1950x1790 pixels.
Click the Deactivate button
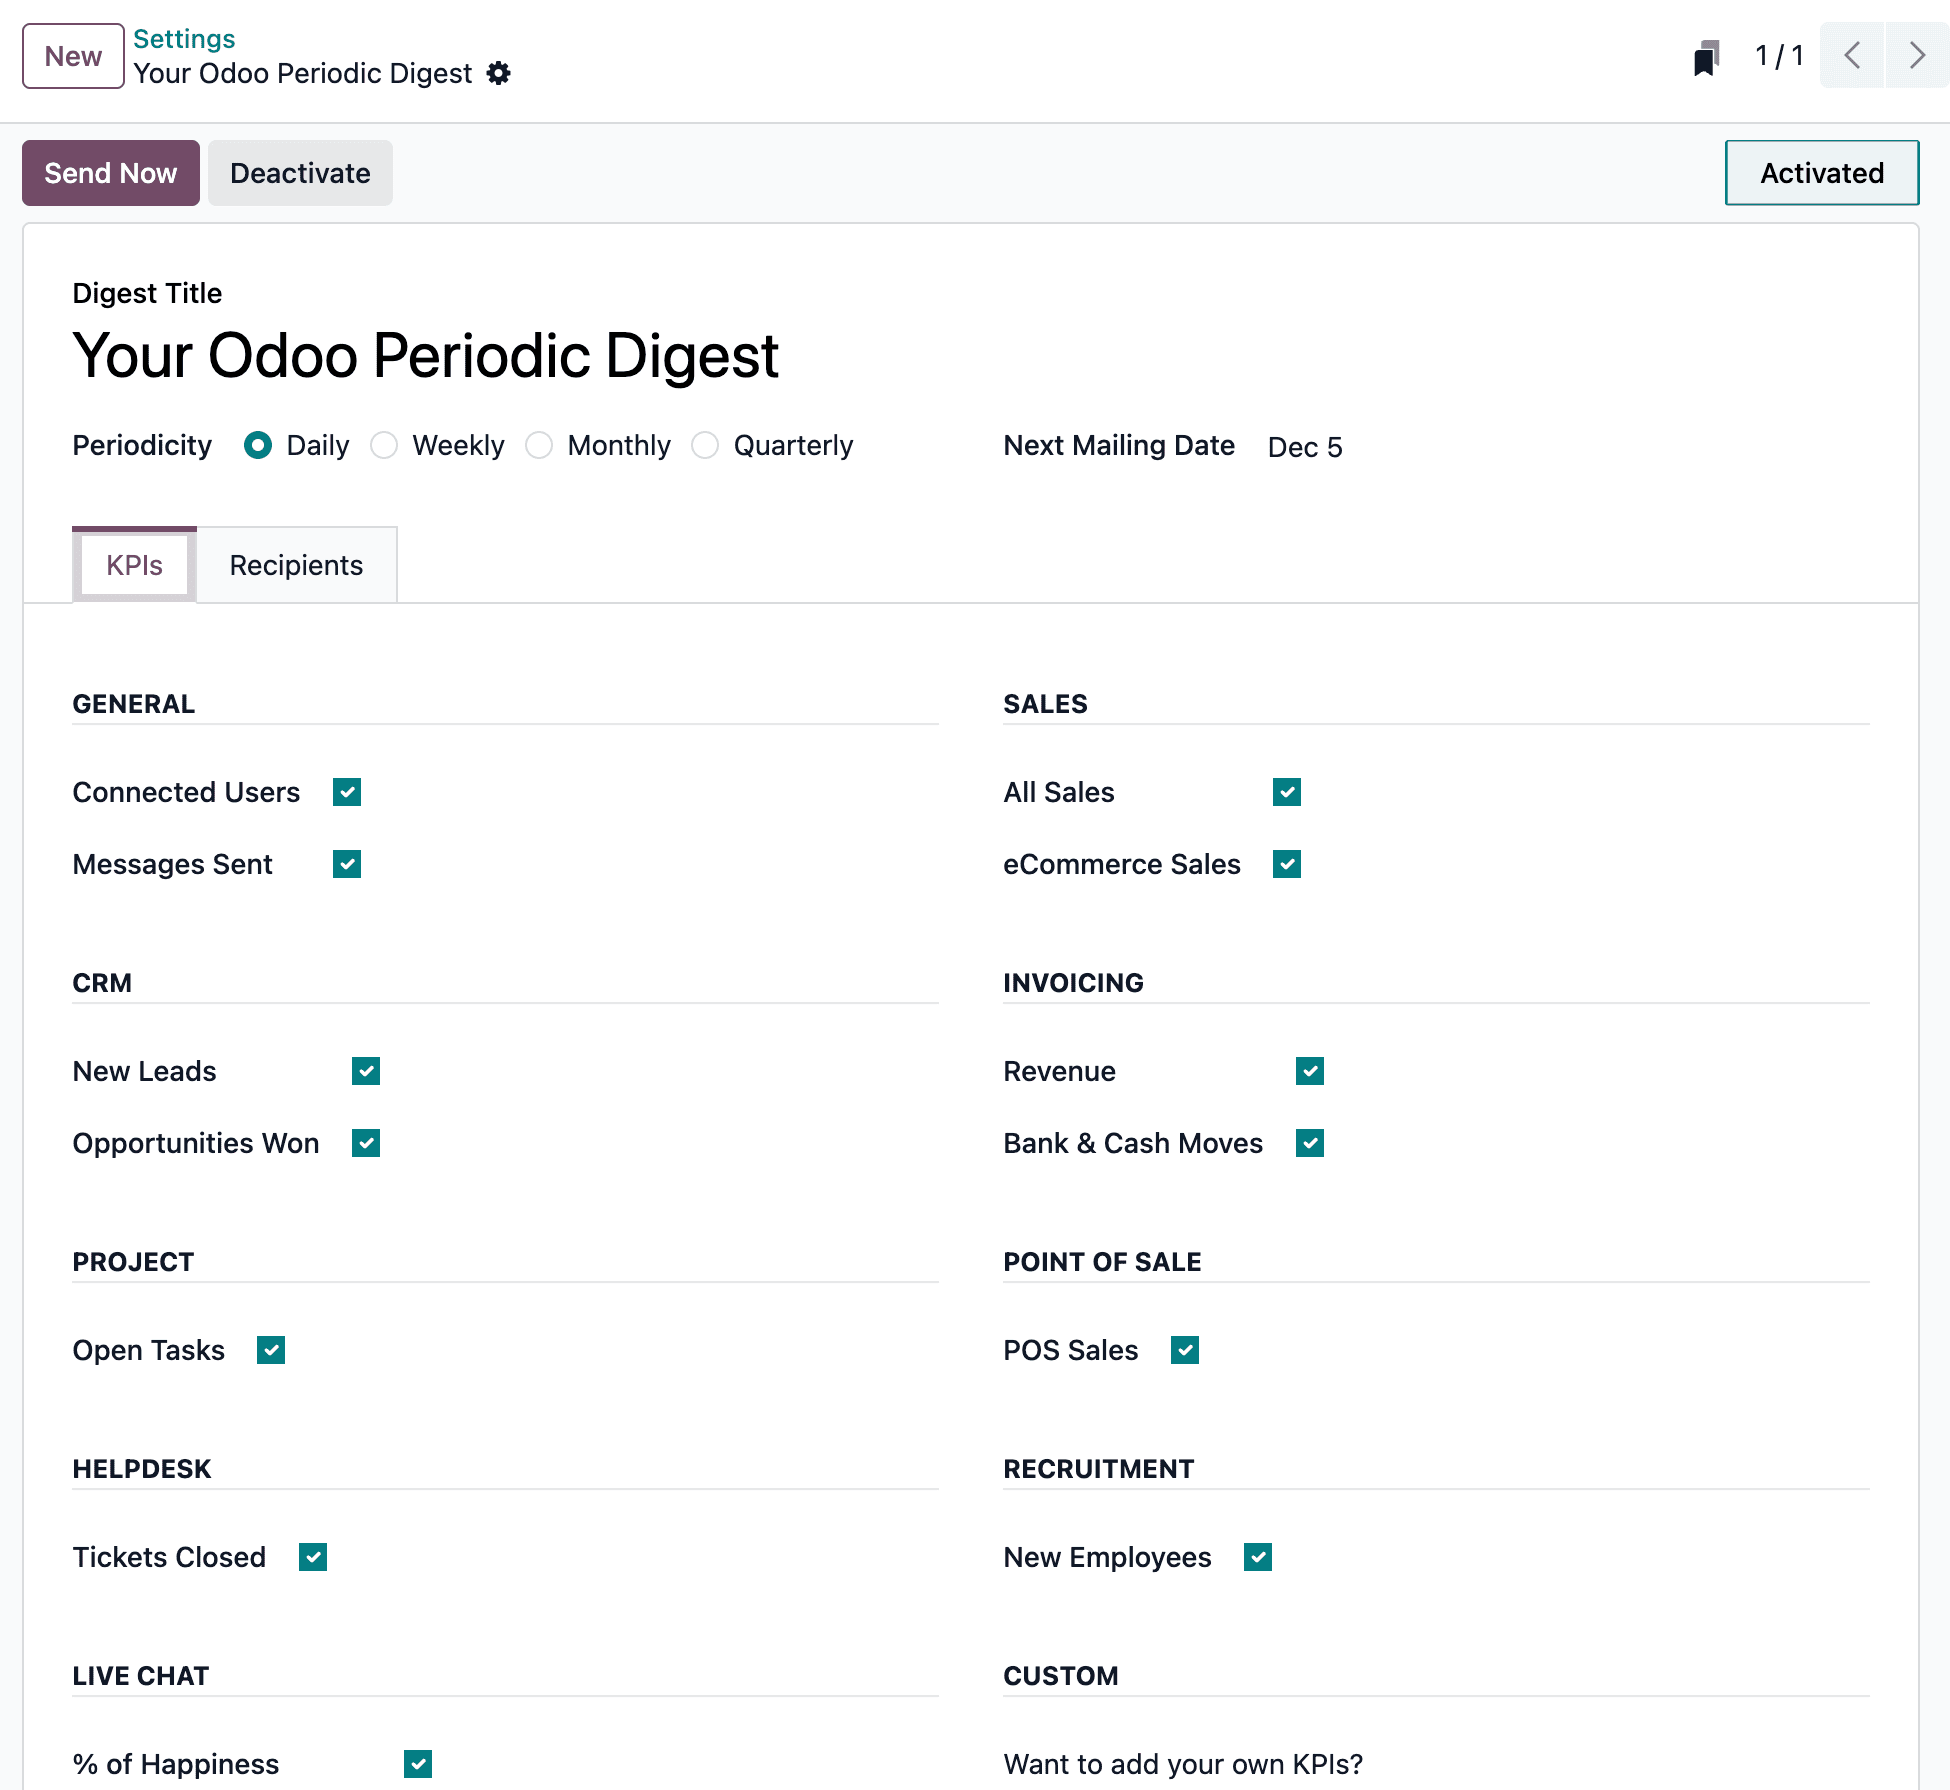pos(300,172)
